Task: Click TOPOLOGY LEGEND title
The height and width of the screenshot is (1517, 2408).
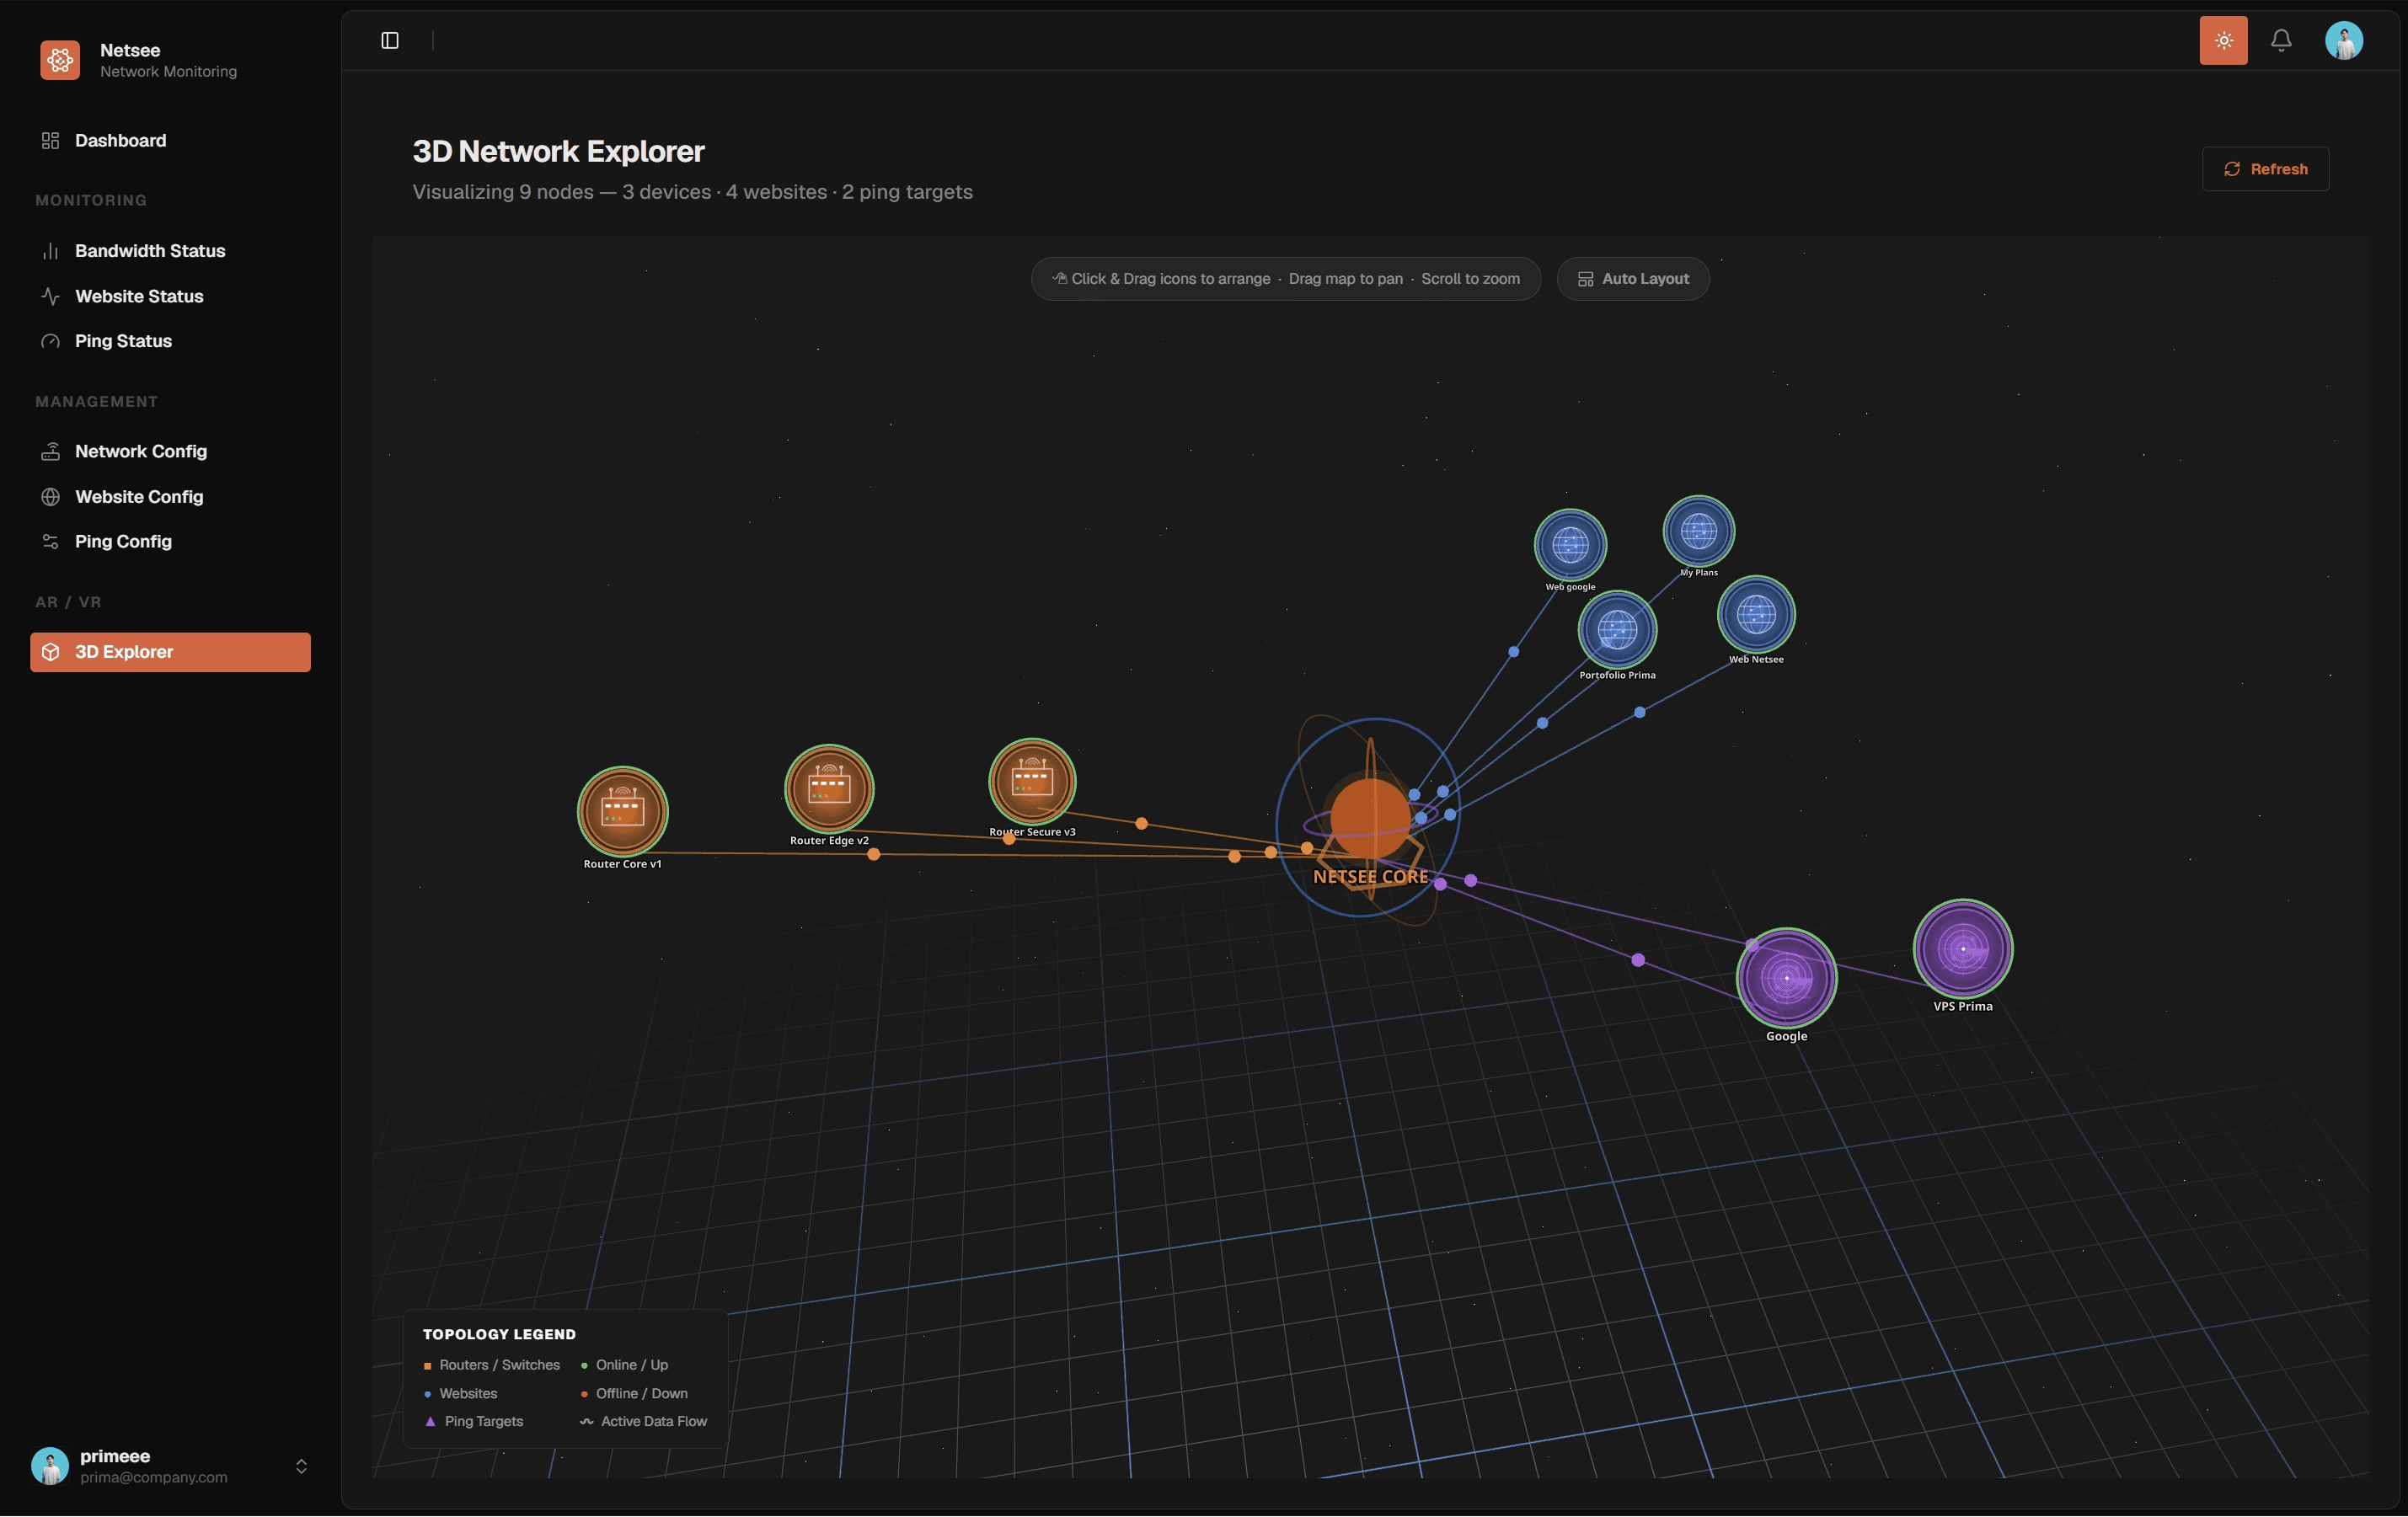Action: tap(499, 1334)
